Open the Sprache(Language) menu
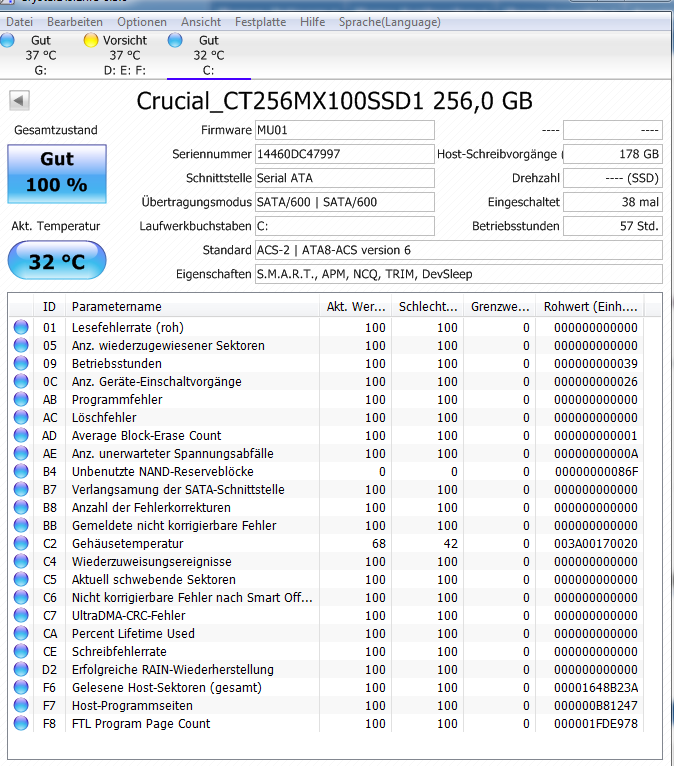 click(x=390, y=22)
